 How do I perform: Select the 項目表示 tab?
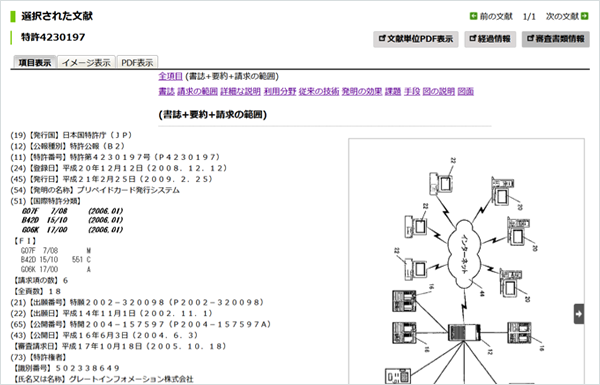[x=35, y=62]
